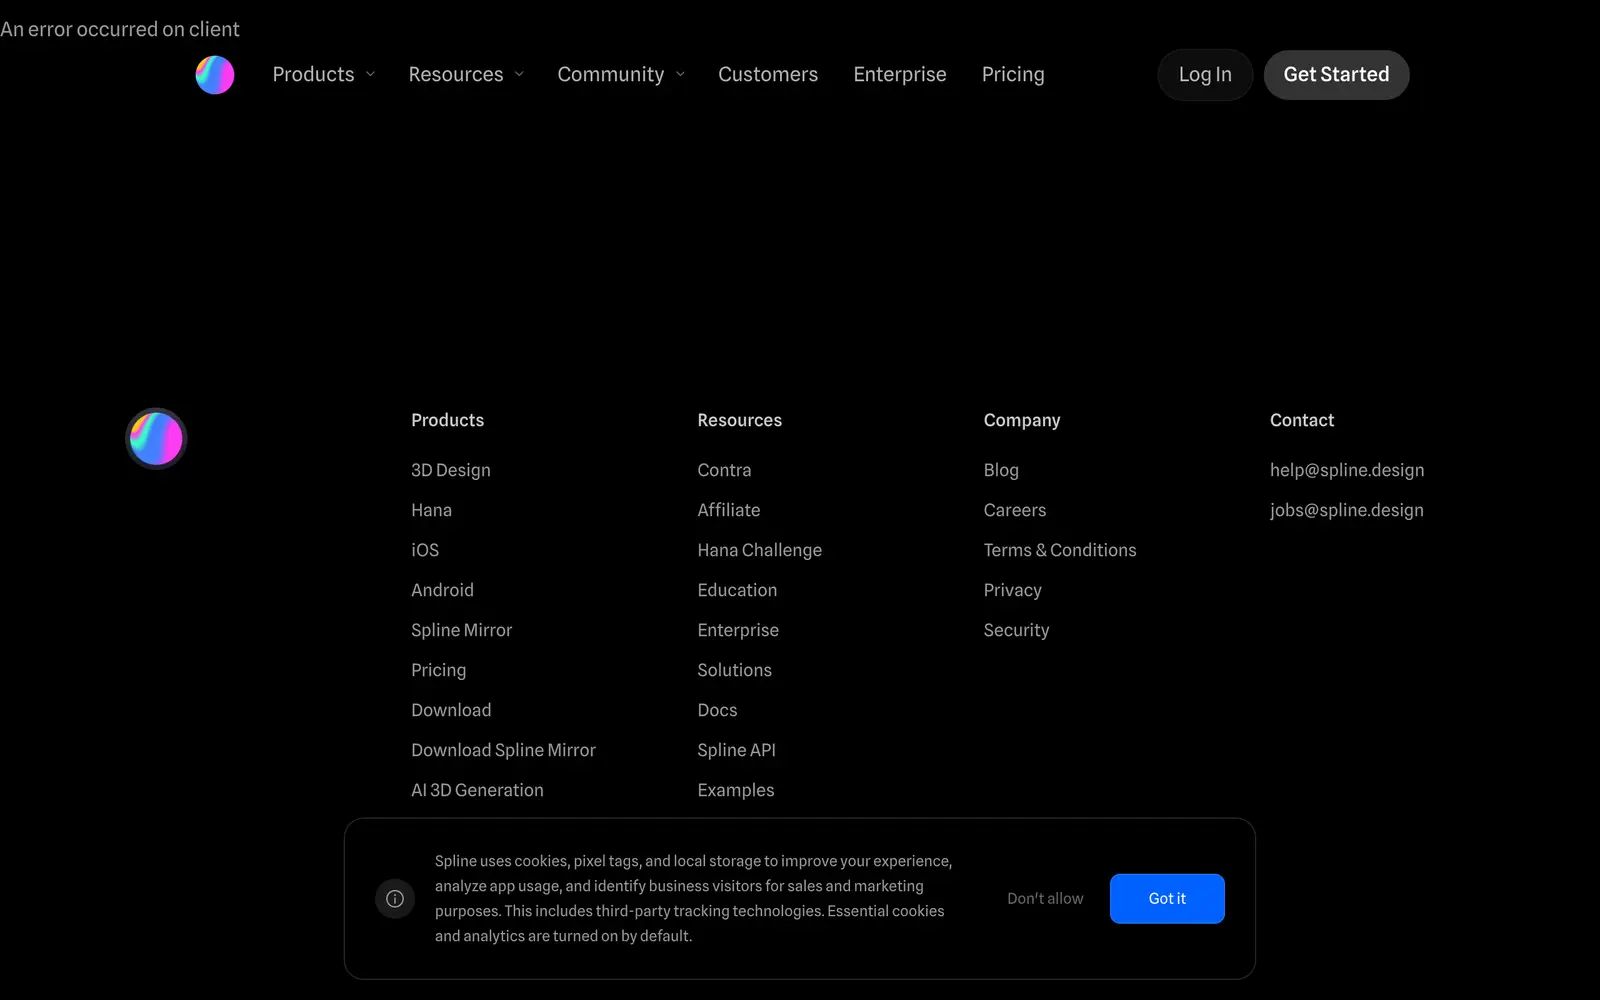Open the Docs footer link
The width and height of the screenshot is (1600, 1000).
717,710
